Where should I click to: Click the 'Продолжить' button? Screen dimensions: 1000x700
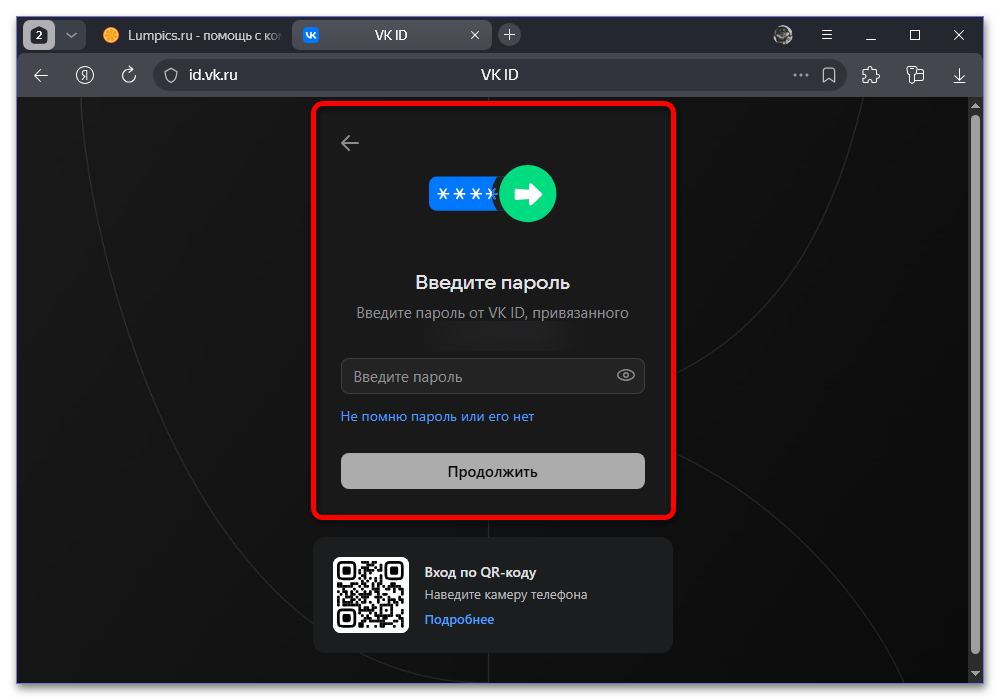pos(492,471)
